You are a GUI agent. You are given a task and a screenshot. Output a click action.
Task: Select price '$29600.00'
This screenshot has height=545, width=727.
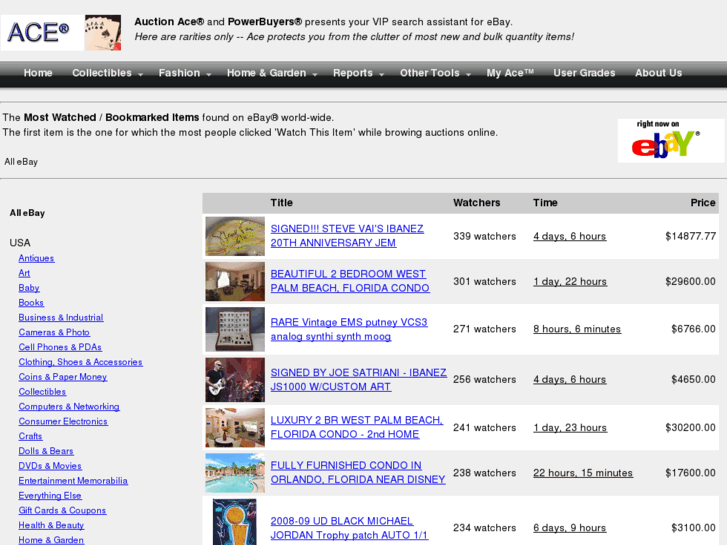pyautogui.click(x=690, y=282)
